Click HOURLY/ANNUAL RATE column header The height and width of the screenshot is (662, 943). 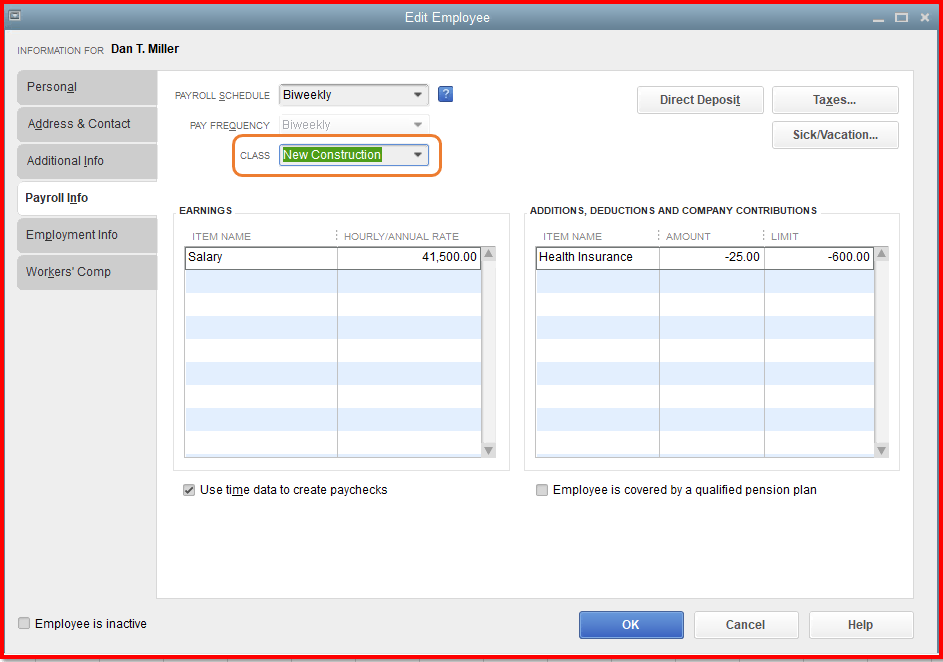[401, 236]
